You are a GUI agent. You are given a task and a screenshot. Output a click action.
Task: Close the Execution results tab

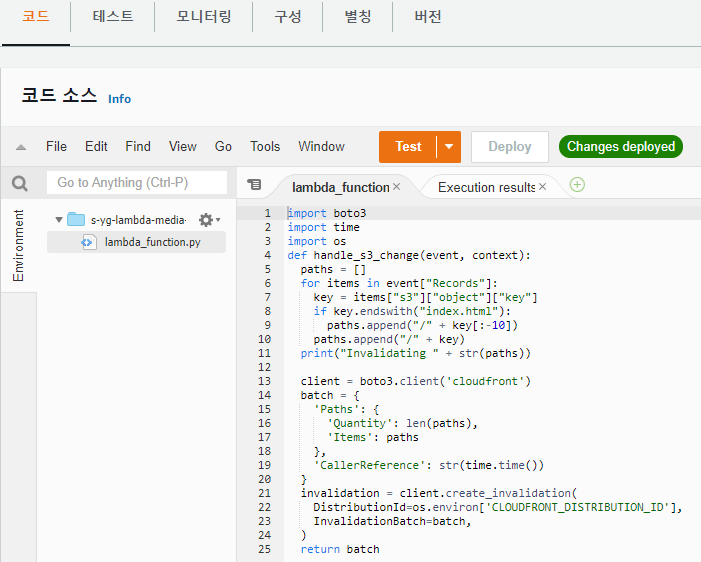(x=542, y=187)
